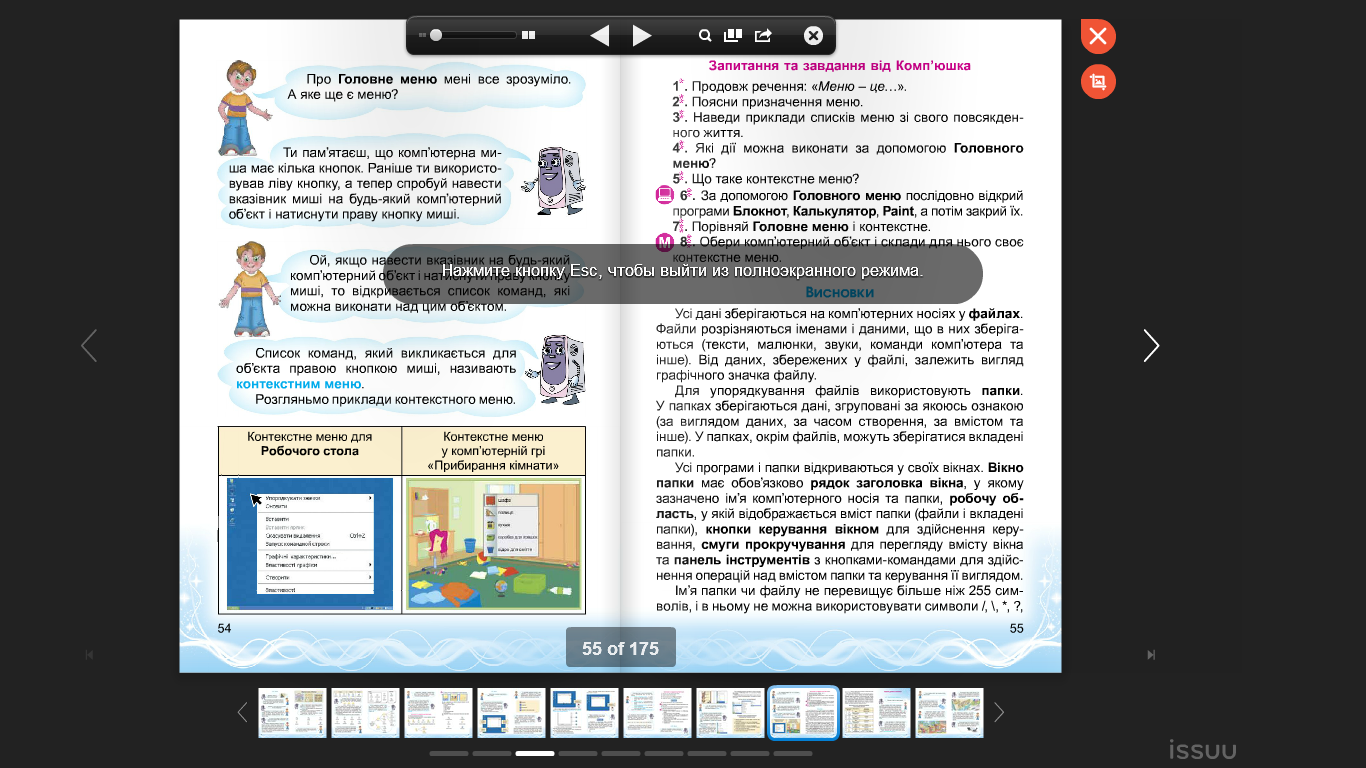This screenshot has width=1366, height=768.
Task: Click the pink computer icon beside task 6
Action: pos(665,195)
